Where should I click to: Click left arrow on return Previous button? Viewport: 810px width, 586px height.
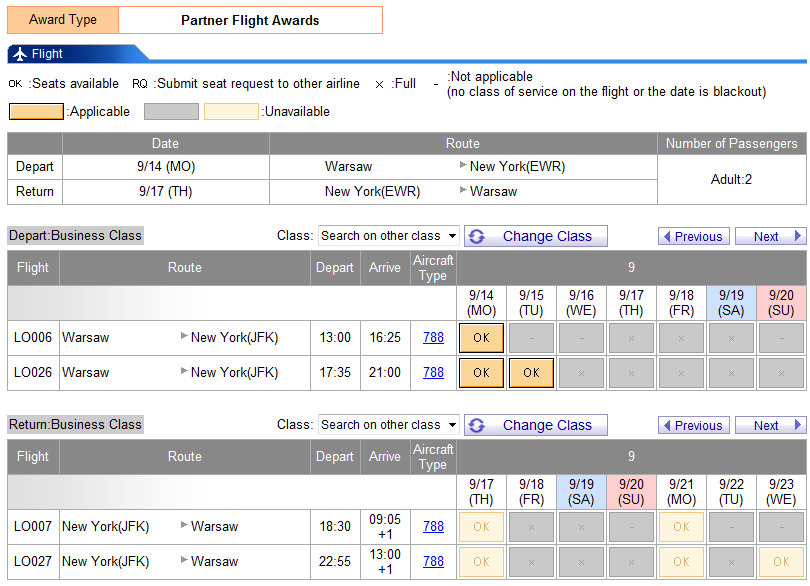pyautogui.click(x=667, y=426)
